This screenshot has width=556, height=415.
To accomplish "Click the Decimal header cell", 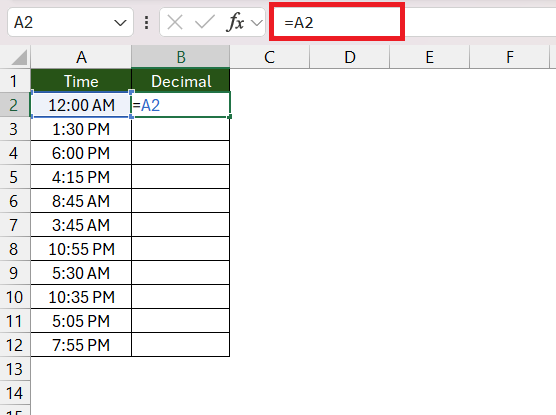I will point(180,81).
